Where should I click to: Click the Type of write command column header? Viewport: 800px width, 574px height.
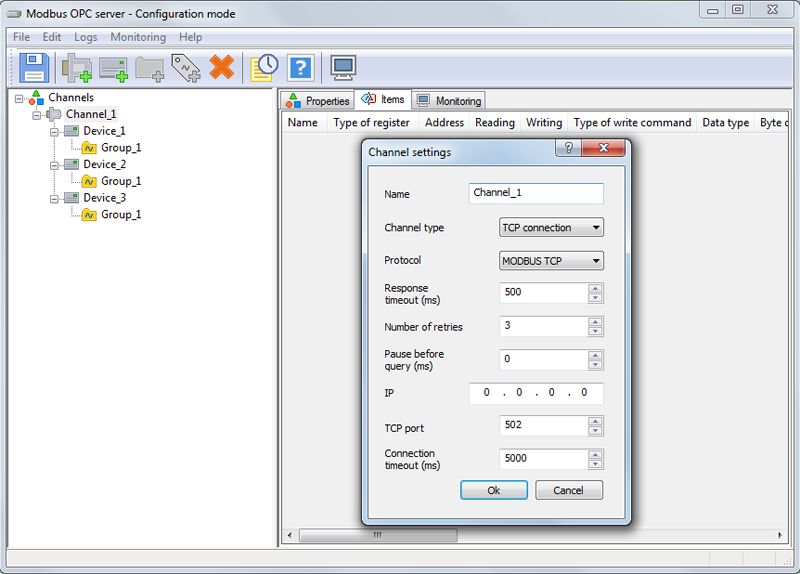[632, 123]
